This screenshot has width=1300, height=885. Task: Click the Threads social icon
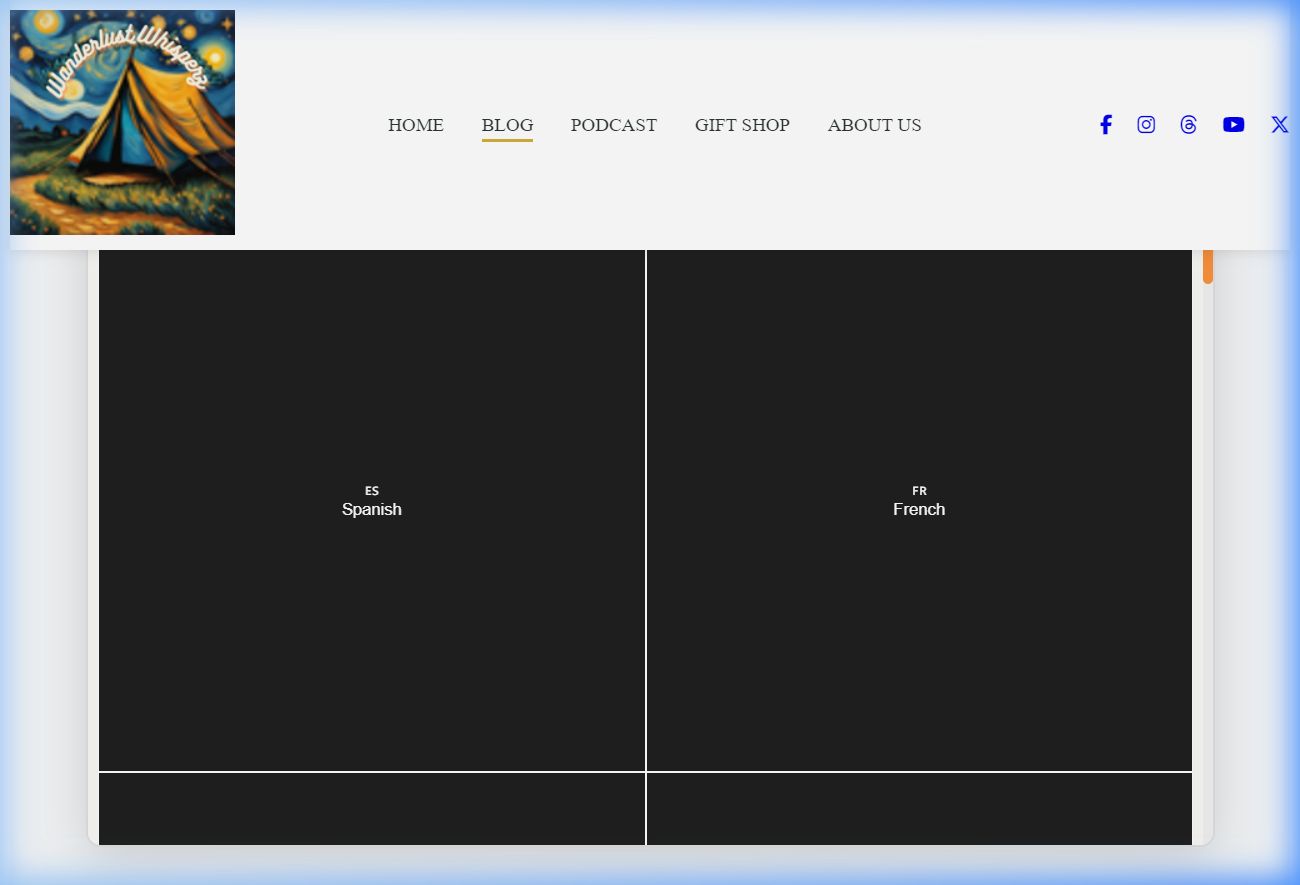click(x=1188, y=125)
